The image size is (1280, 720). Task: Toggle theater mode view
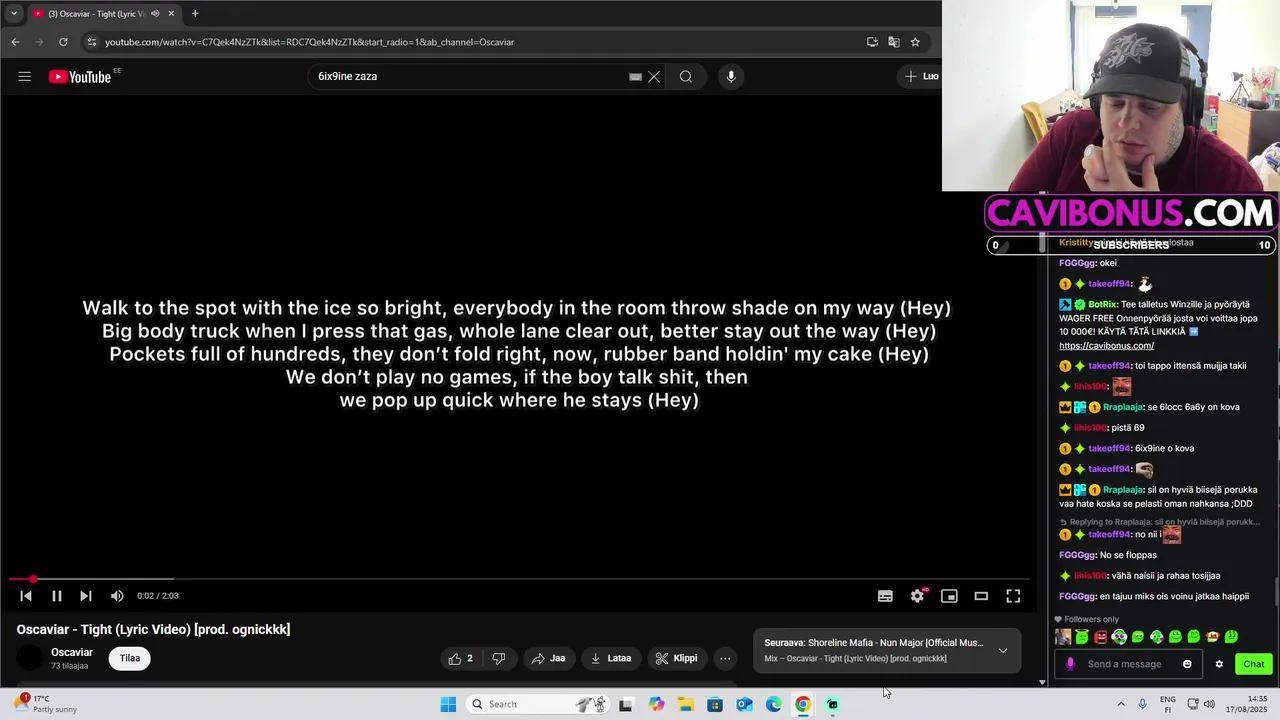coord(981,596)
